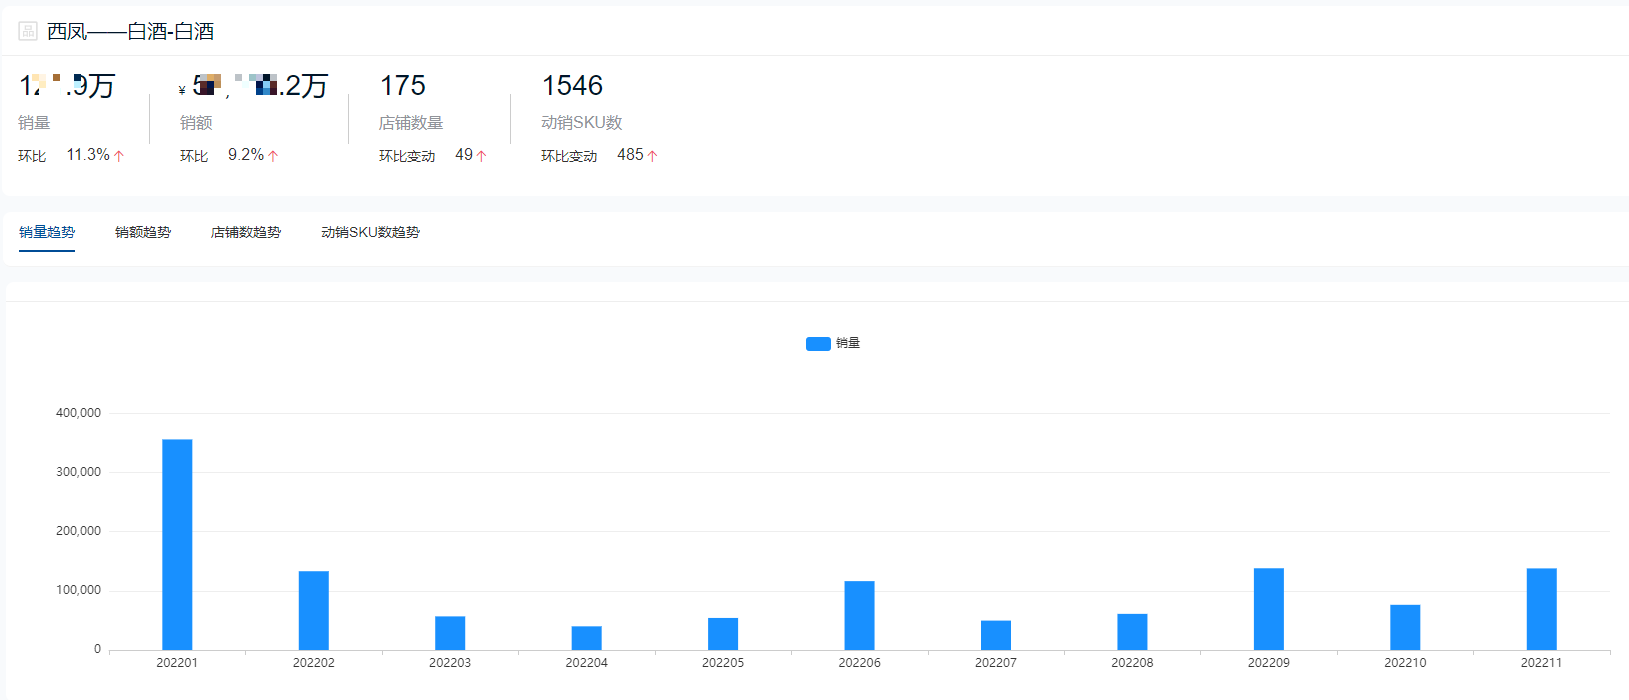Click the 销量 legend label
The height and width of the screenshot is (700, 1629).
[848, 343]
